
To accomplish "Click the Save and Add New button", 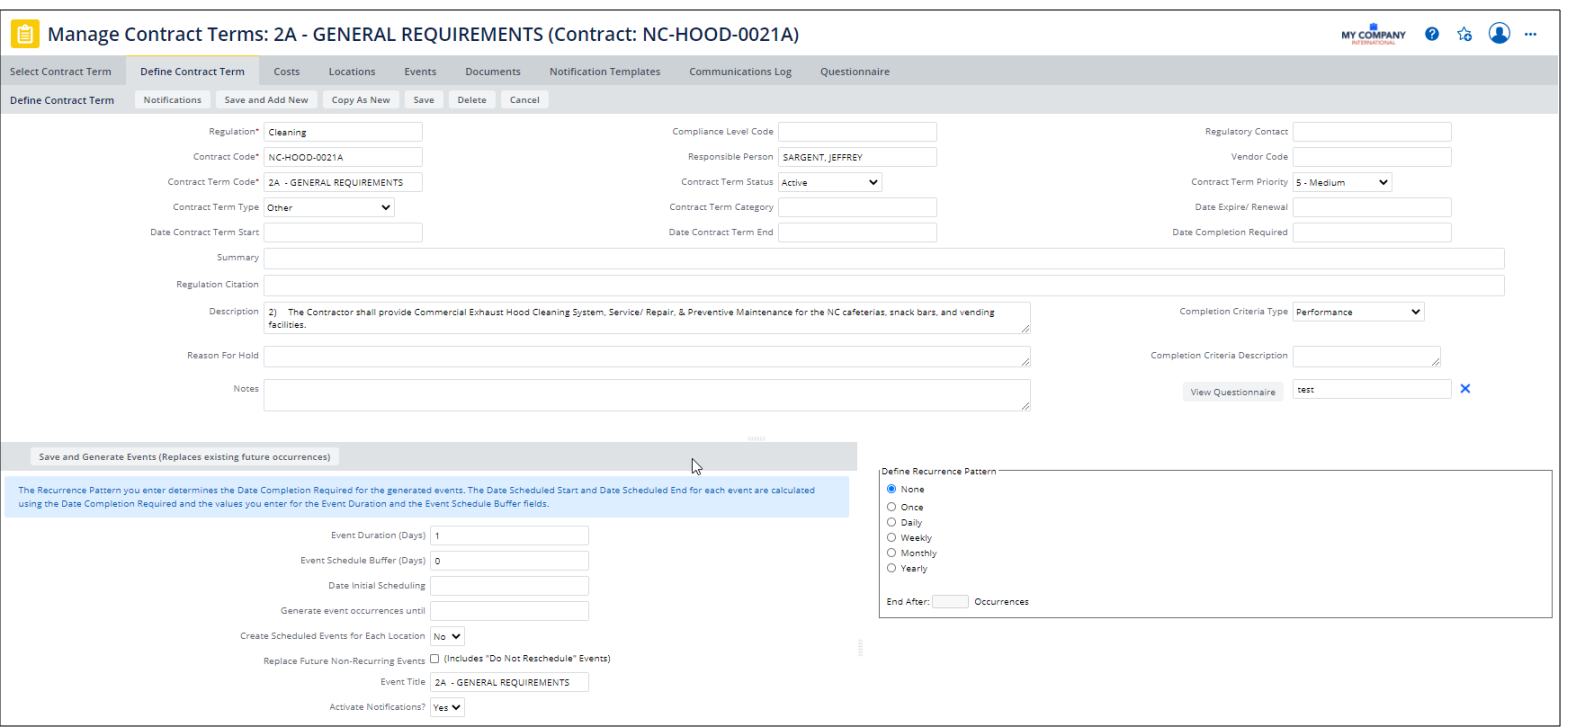I will 266,100.
